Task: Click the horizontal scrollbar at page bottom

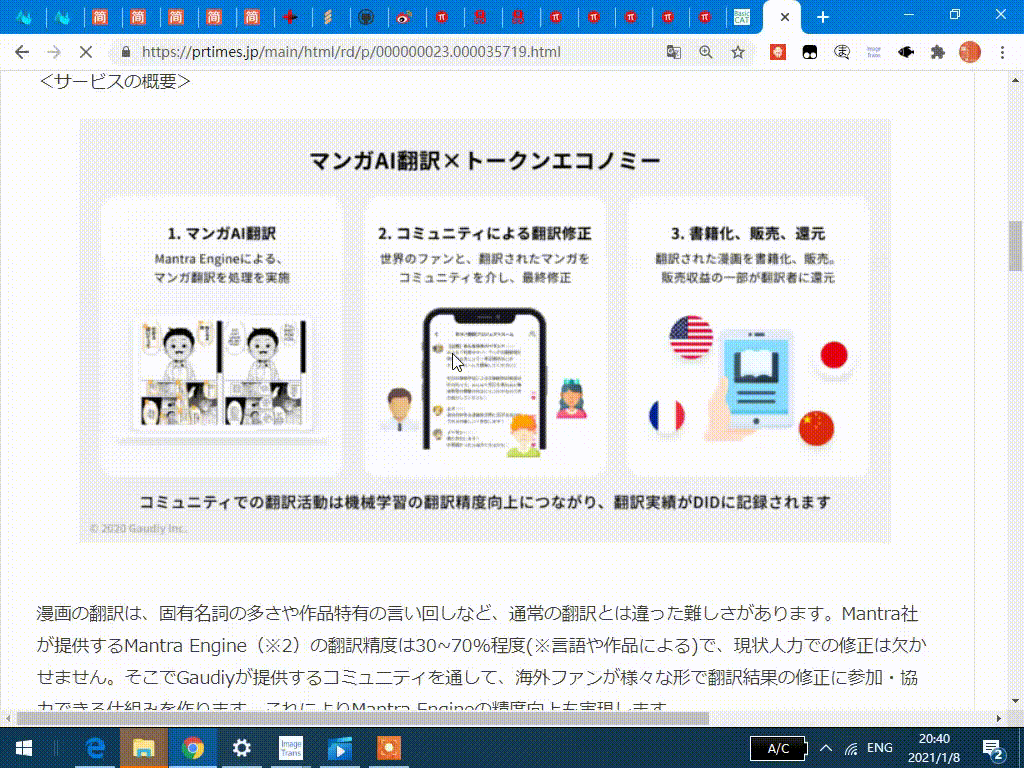Action: pos(362,718)
